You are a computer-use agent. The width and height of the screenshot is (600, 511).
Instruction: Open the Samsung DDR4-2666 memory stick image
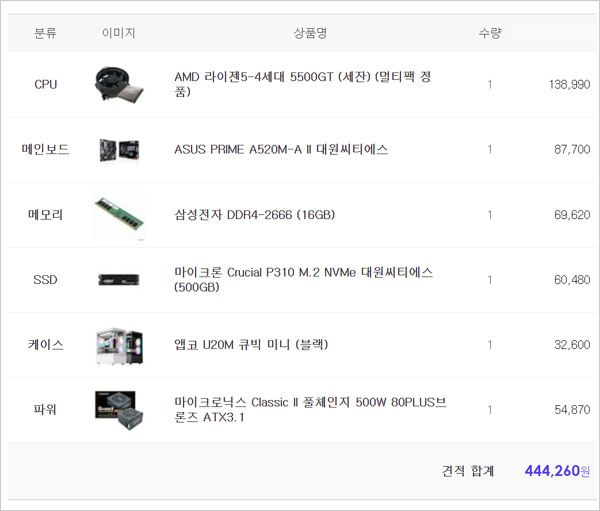(x=119, y=215)
